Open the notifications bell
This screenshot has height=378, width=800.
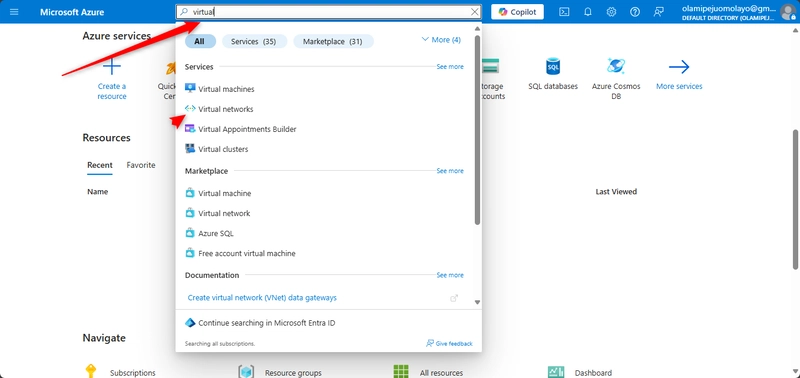[x=587, y=12]
